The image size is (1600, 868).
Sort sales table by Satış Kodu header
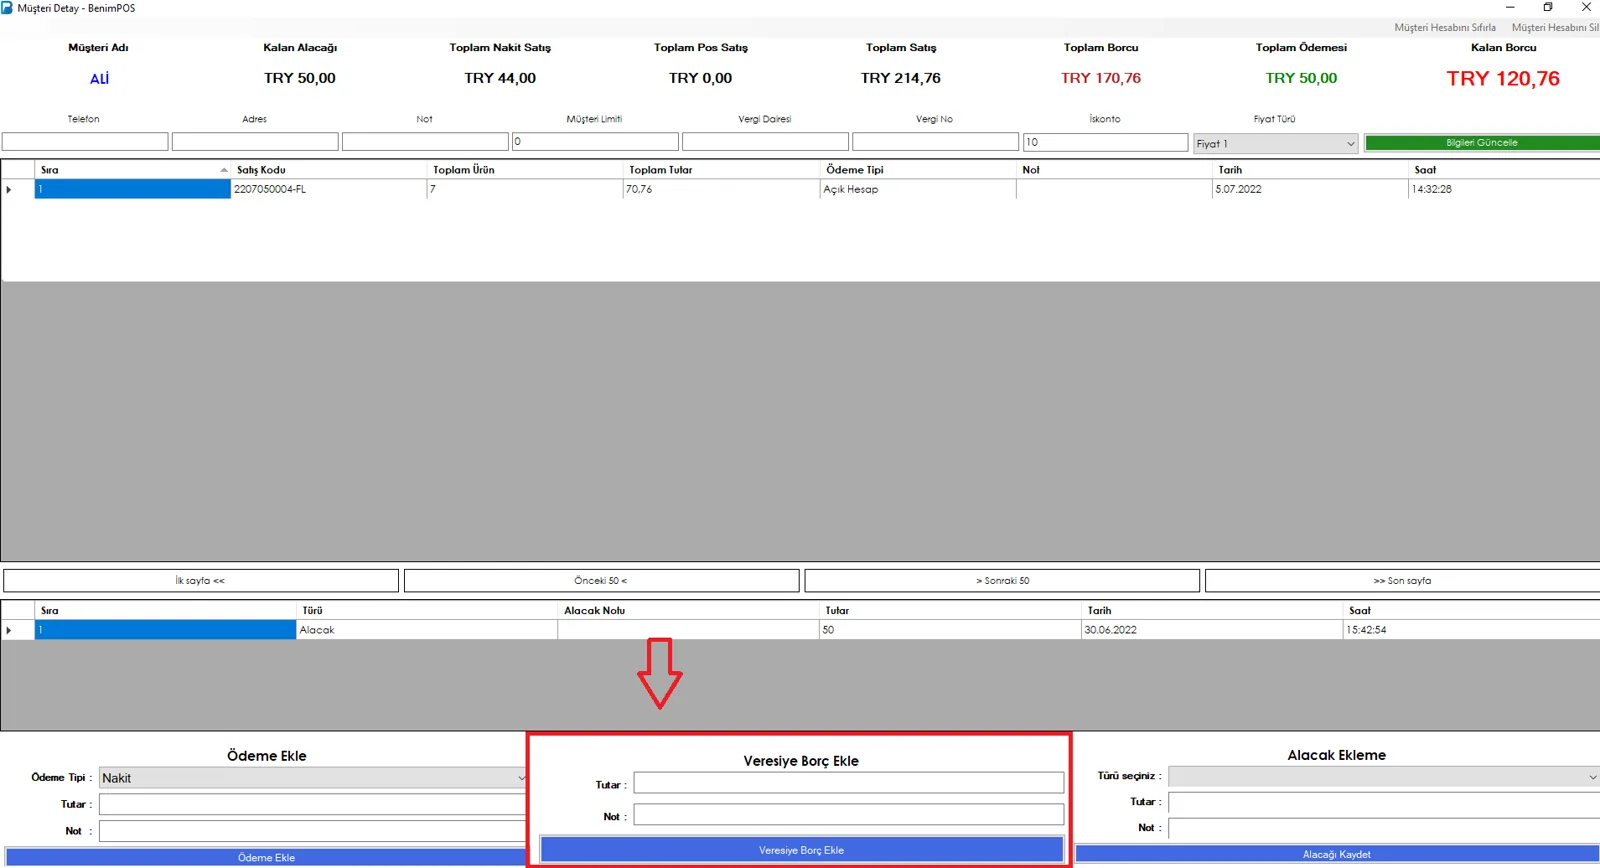click(329, 170)
